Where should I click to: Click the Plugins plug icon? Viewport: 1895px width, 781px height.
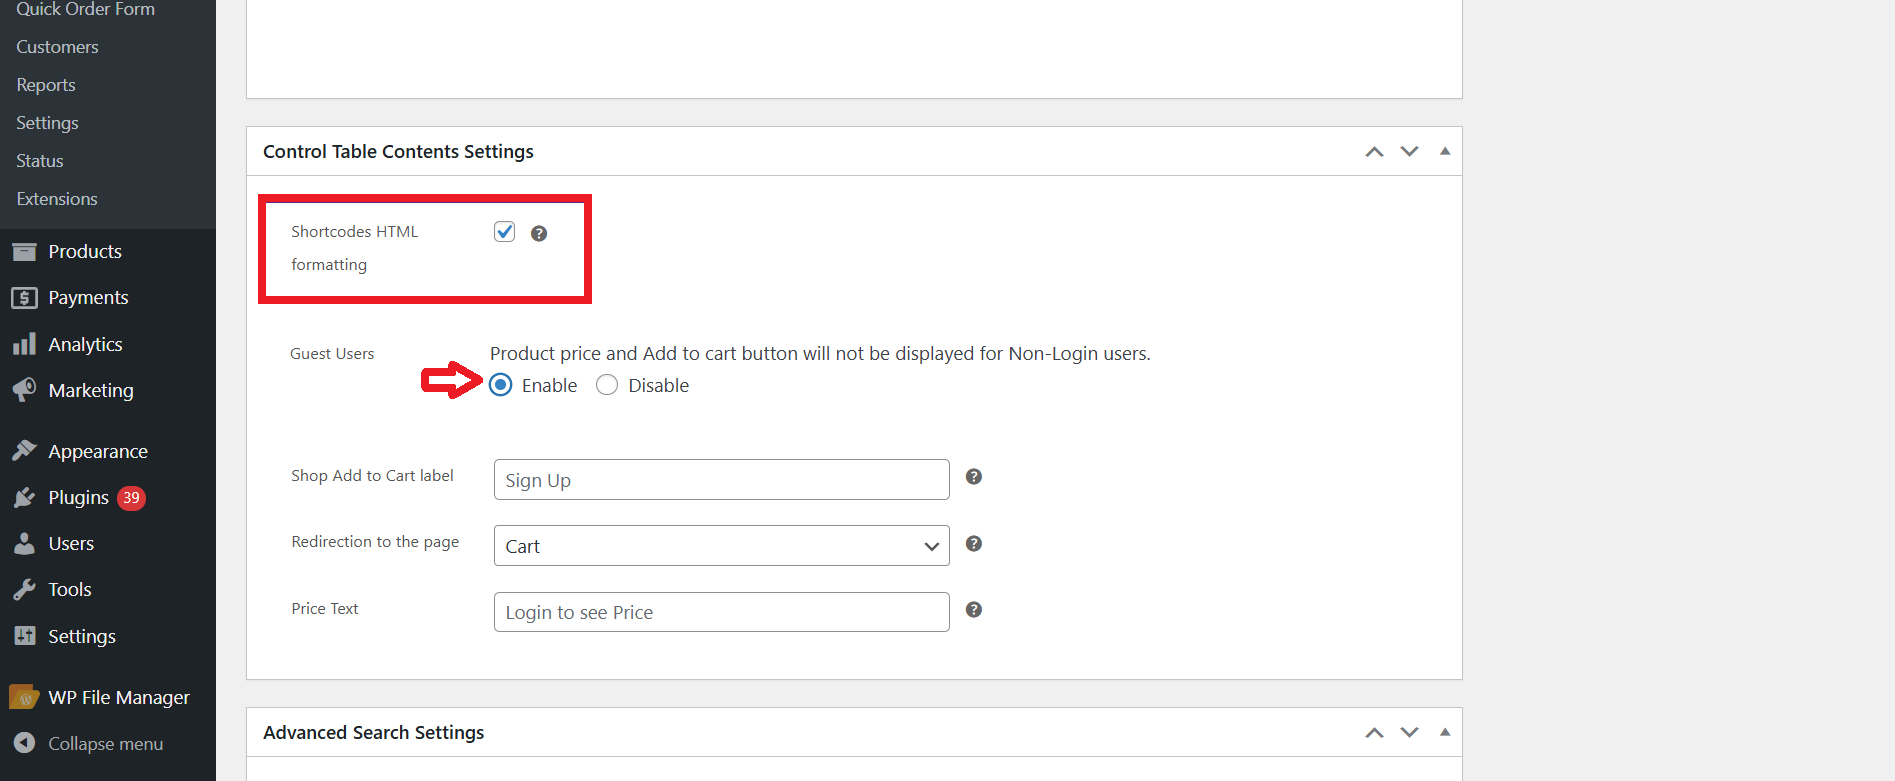[24, 497]
